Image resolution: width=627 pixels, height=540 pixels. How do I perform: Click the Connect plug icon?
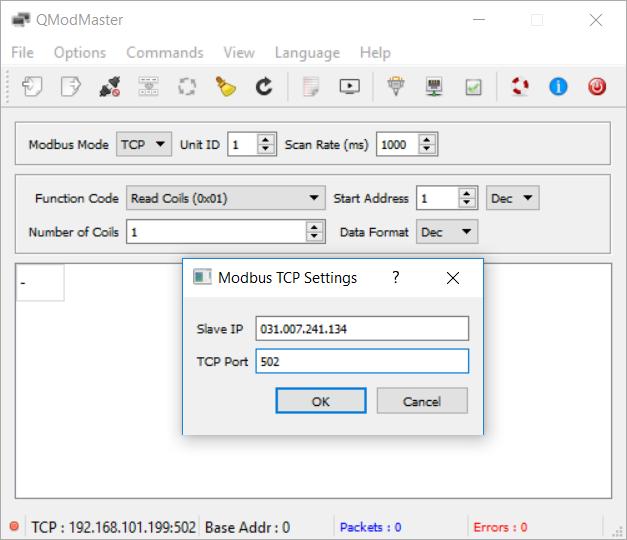tap(110, 86)
